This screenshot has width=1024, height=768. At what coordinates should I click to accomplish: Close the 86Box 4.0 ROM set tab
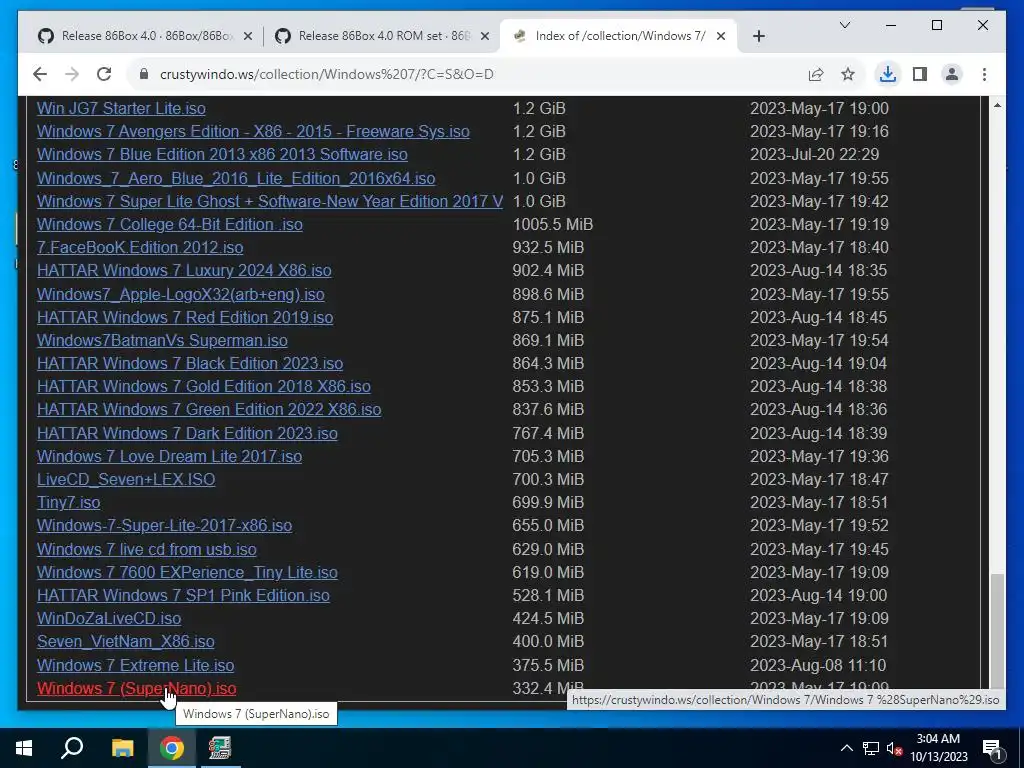485,36
